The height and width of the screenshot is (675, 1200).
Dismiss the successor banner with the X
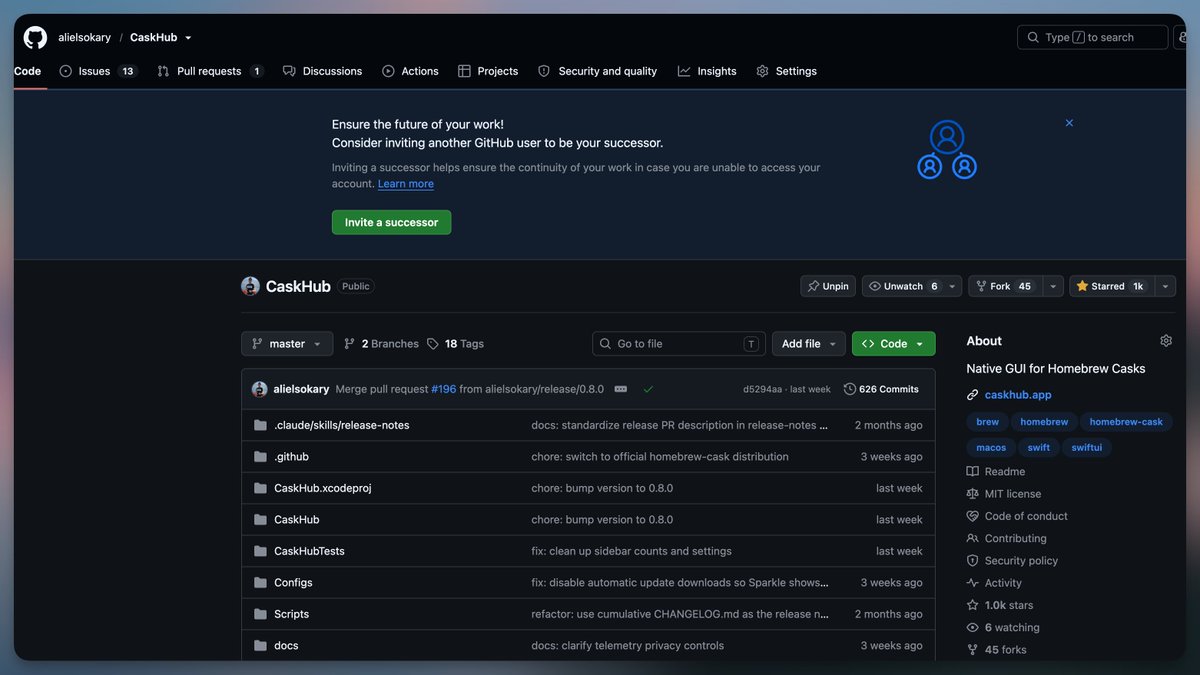click(1069, 123)
